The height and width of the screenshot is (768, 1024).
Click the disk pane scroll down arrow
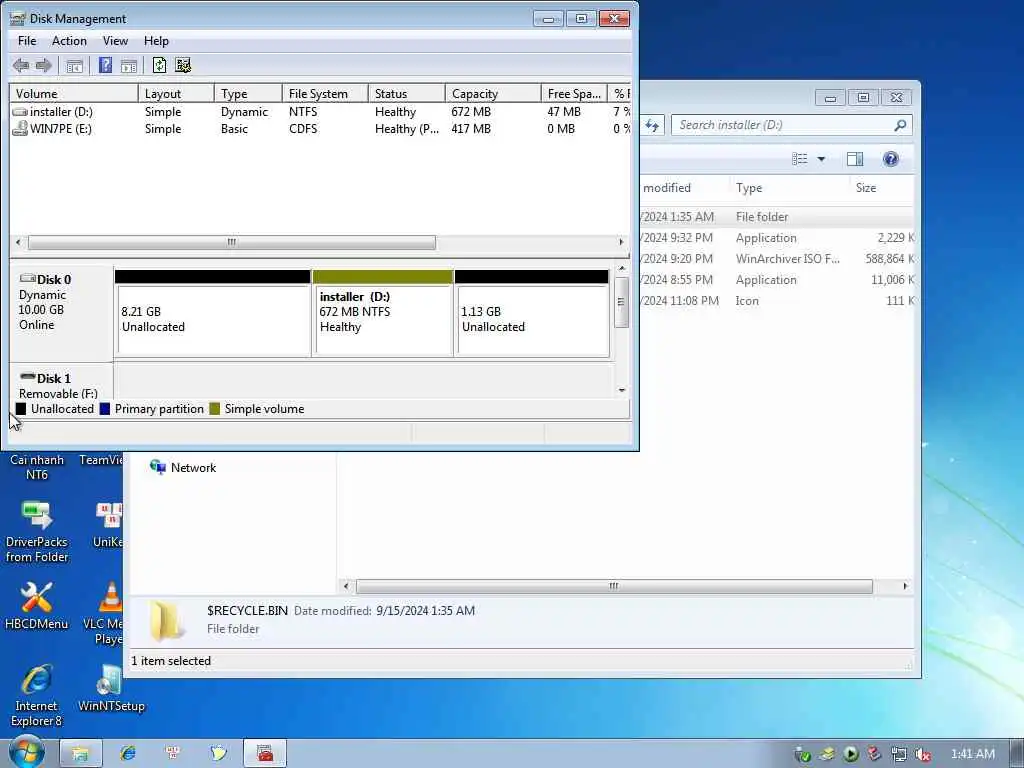tap(622, 390)
